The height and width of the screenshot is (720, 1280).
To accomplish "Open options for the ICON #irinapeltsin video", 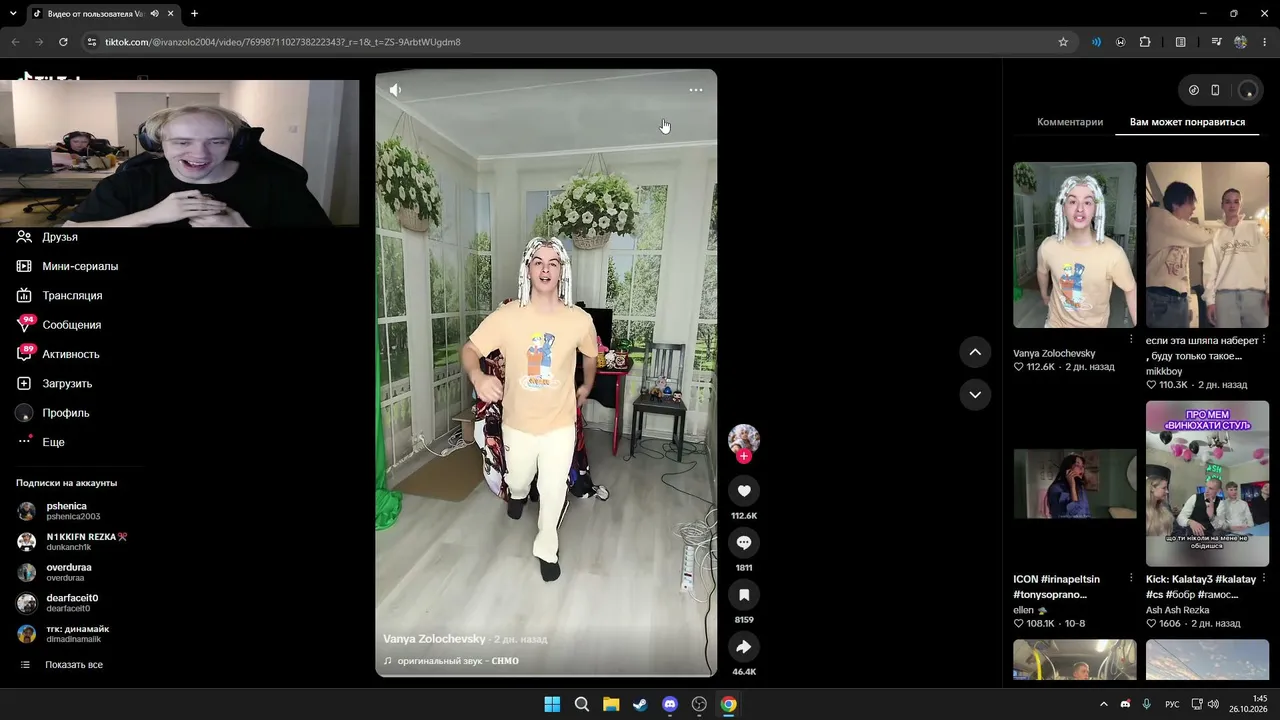I will coord(1131,578).
